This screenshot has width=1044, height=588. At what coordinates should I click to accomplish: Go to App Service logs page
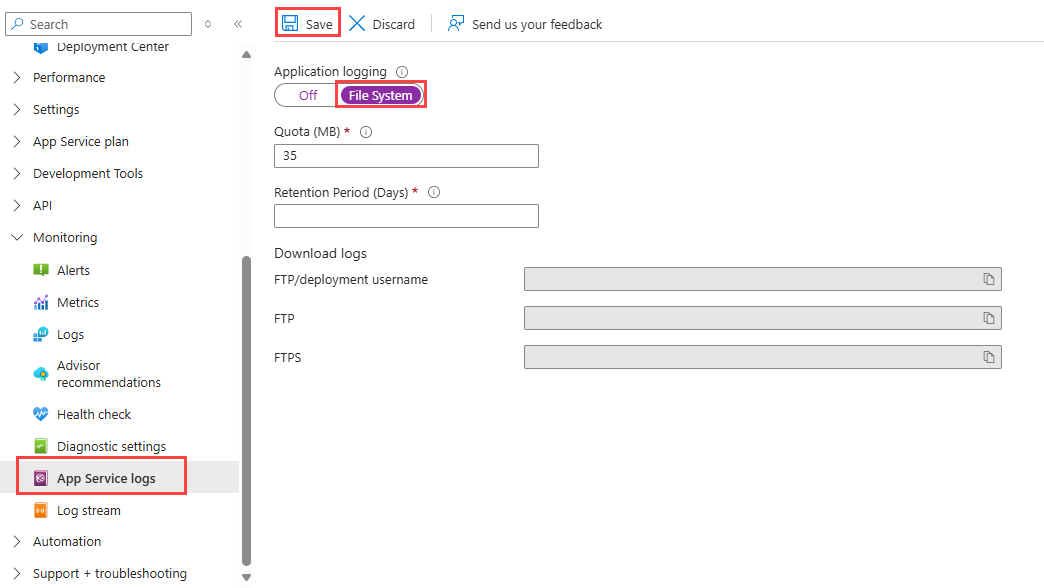pyautogui.click(x=104, y=477)
